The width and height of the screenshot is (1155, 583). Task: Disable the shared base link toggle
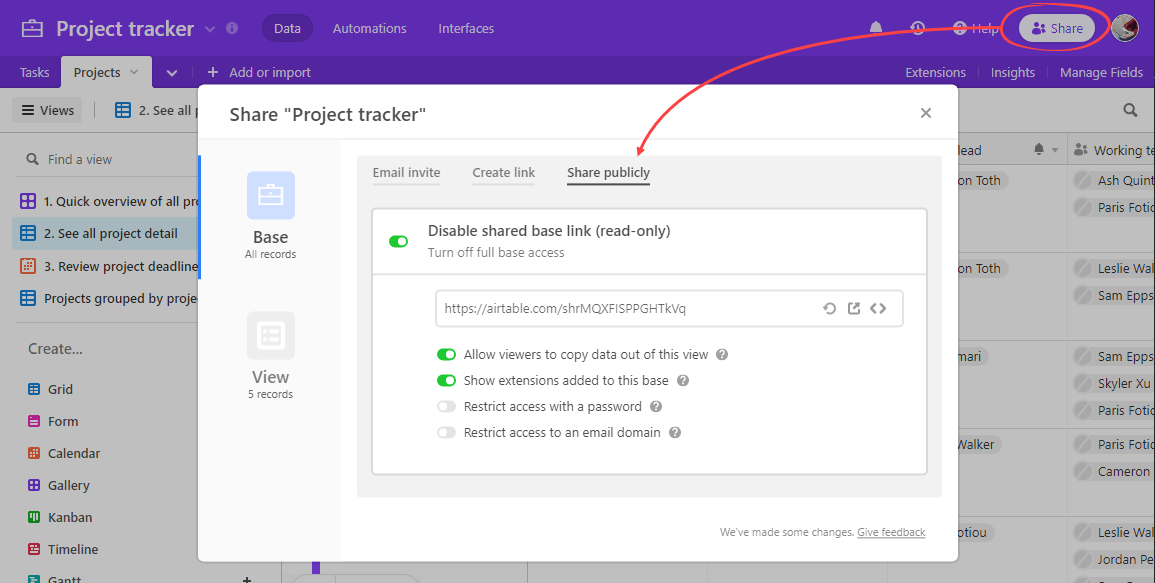[399, 241]
